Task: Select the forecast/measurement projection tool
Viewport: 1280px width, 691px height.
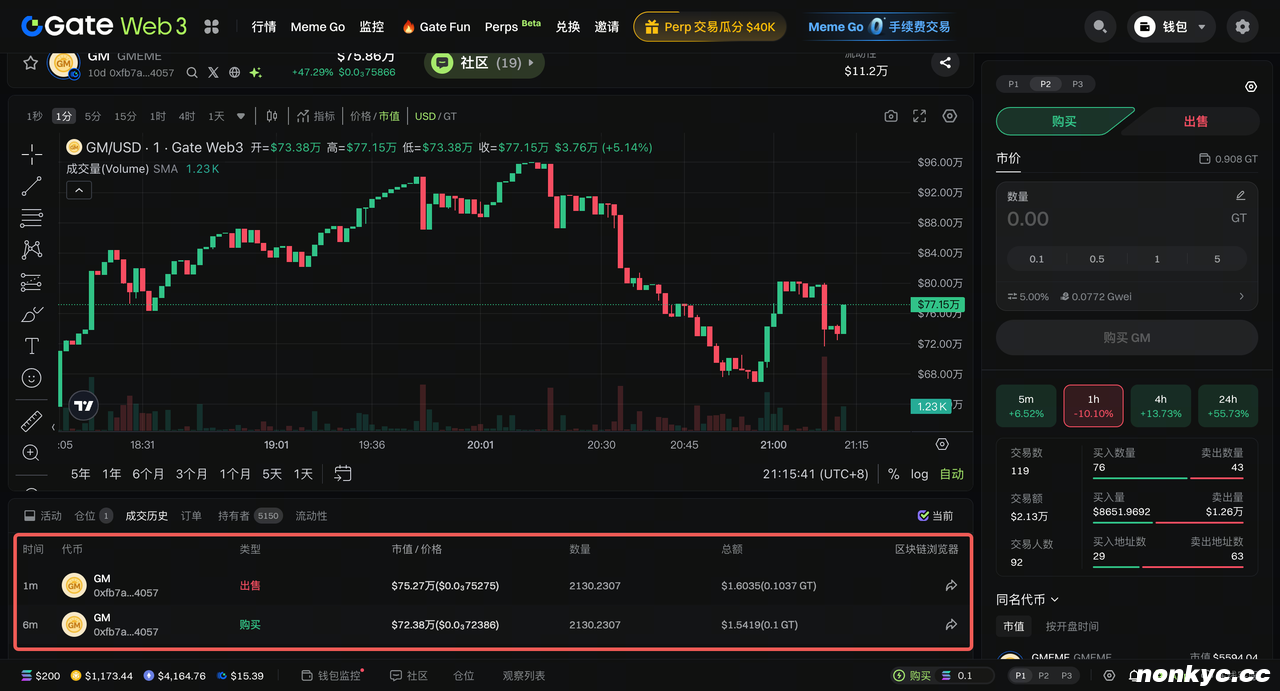Action: (32, 282)
